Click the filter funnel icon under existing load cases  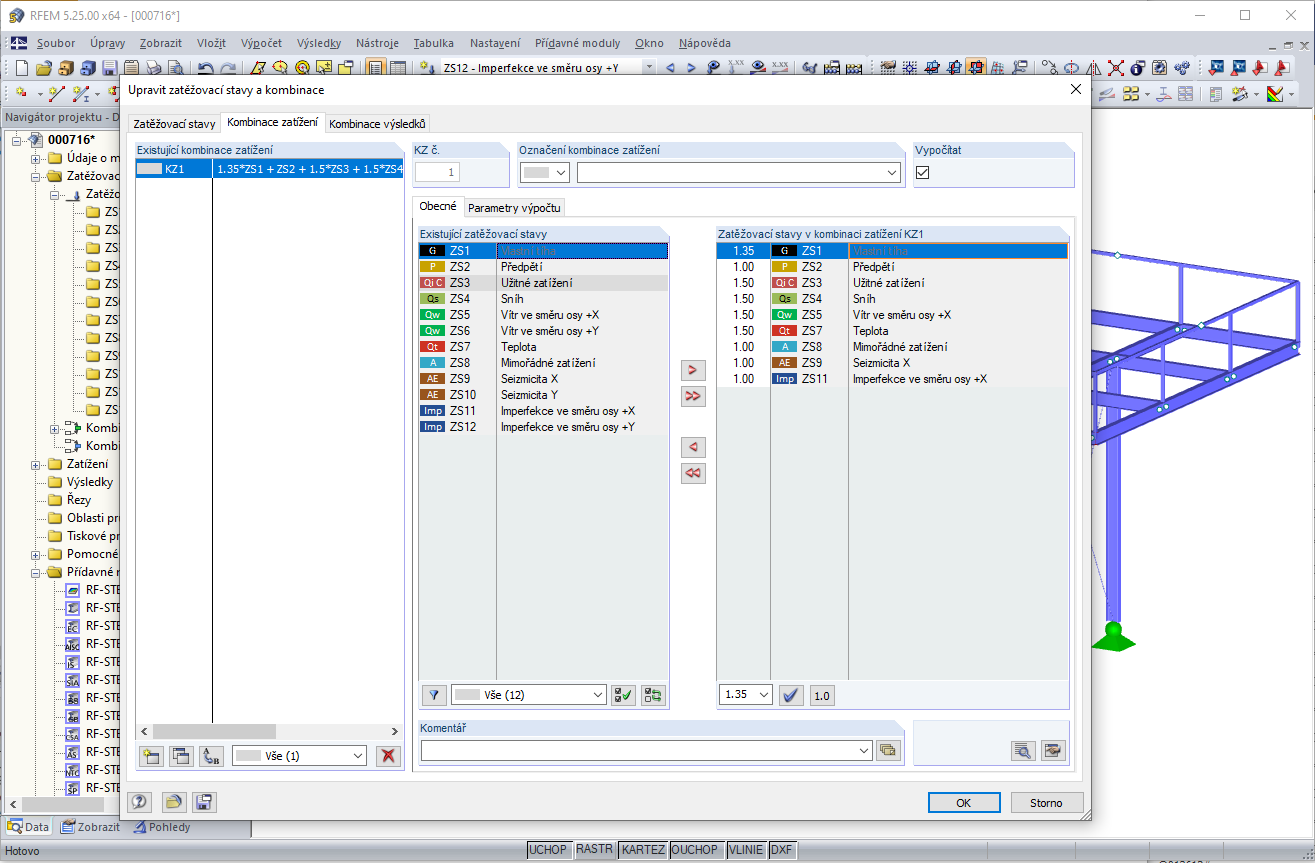click(434, 695)
